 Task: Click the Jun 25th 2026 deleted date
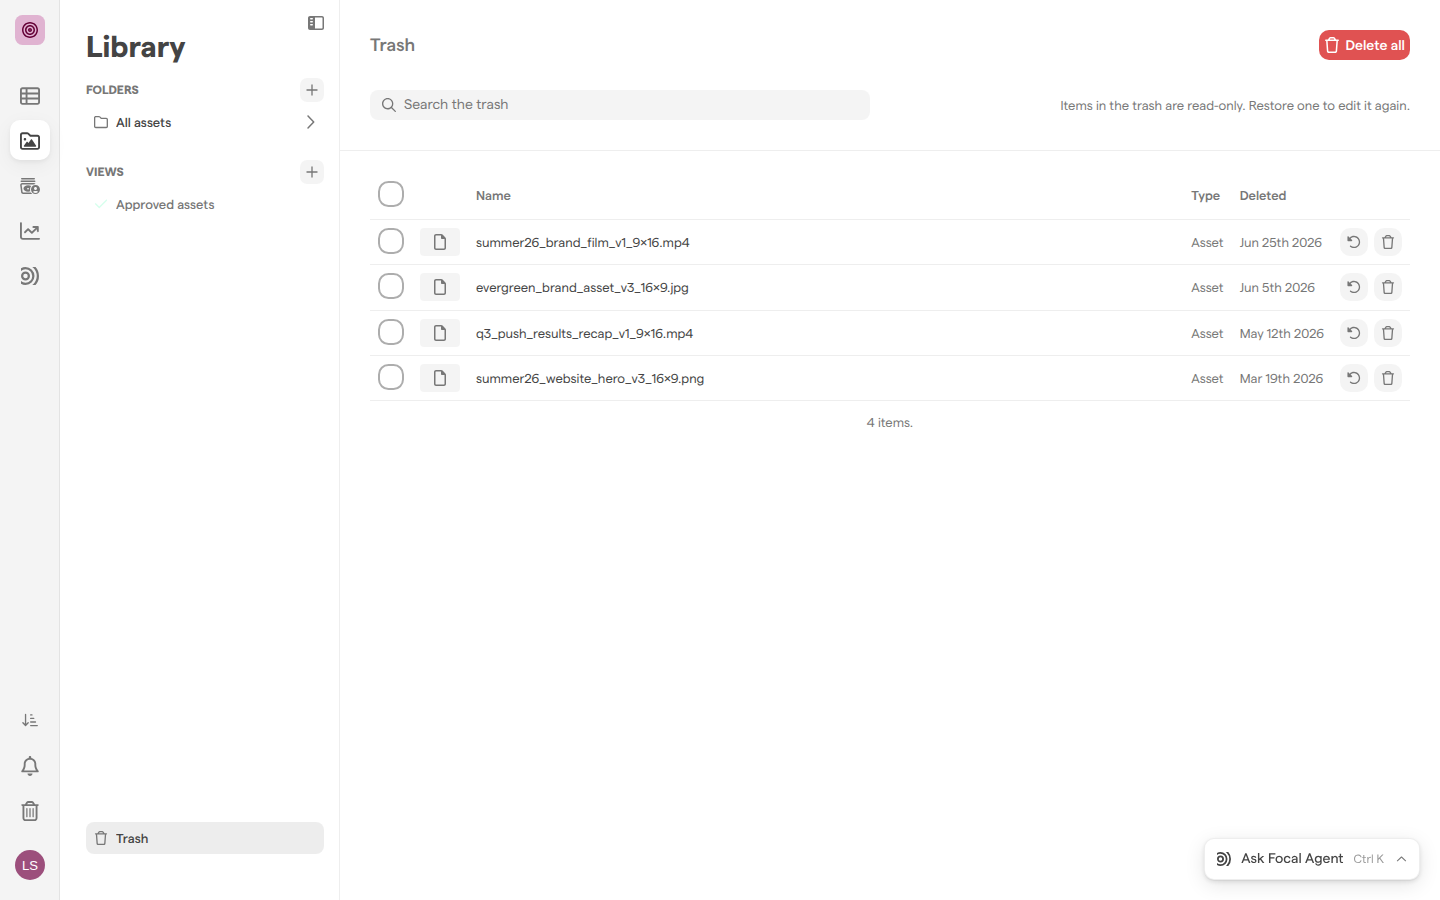1281,243
